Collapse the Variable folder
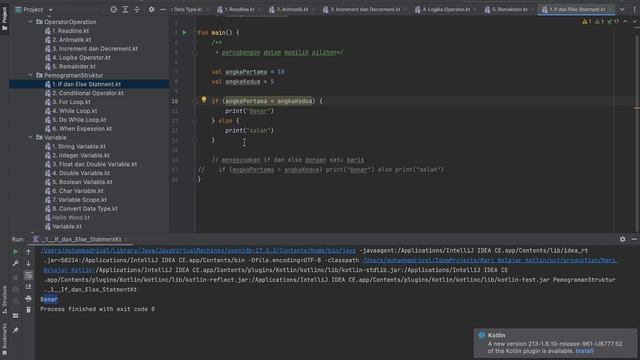 [x=31, y=138]
